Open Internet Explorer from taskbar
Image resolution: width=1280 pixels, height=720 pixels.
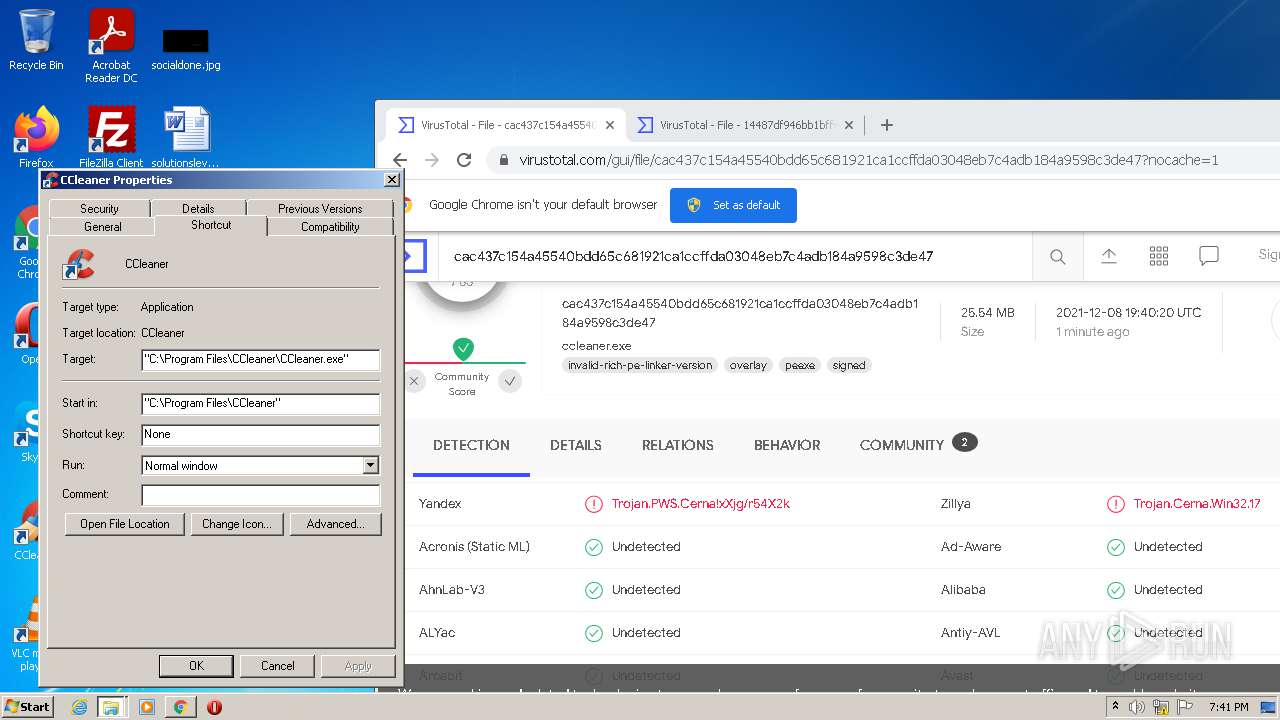(79, 707)
